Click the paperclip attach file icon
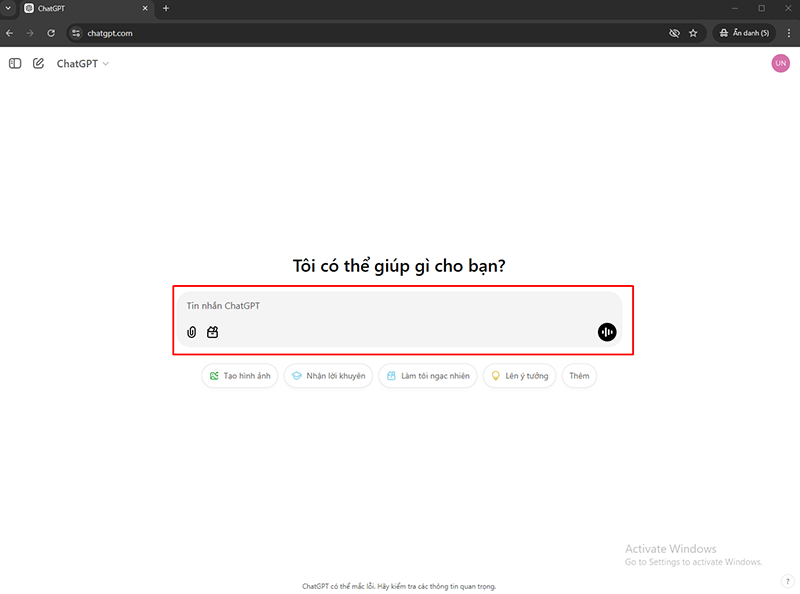800x594 pixels. [x=191, y=332]
